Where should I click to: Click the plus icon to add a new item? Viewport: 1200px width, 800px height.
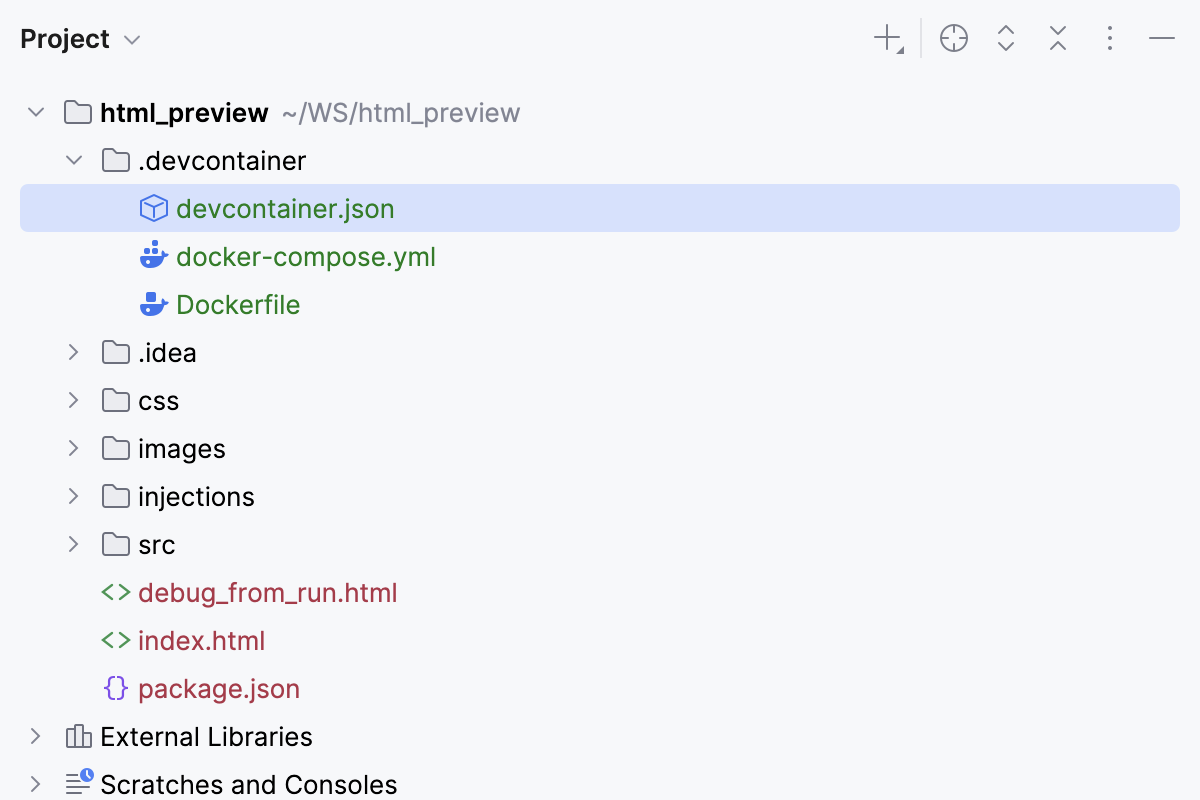886,38
